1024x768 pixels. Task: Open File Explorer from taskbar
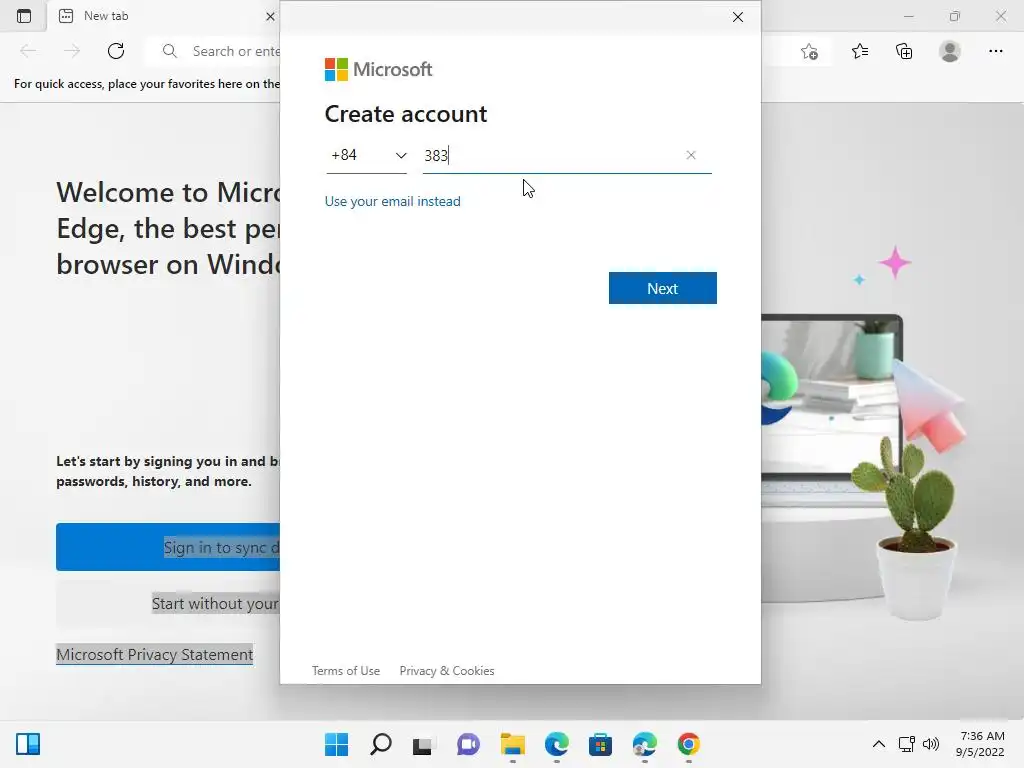tap(513, 744)
